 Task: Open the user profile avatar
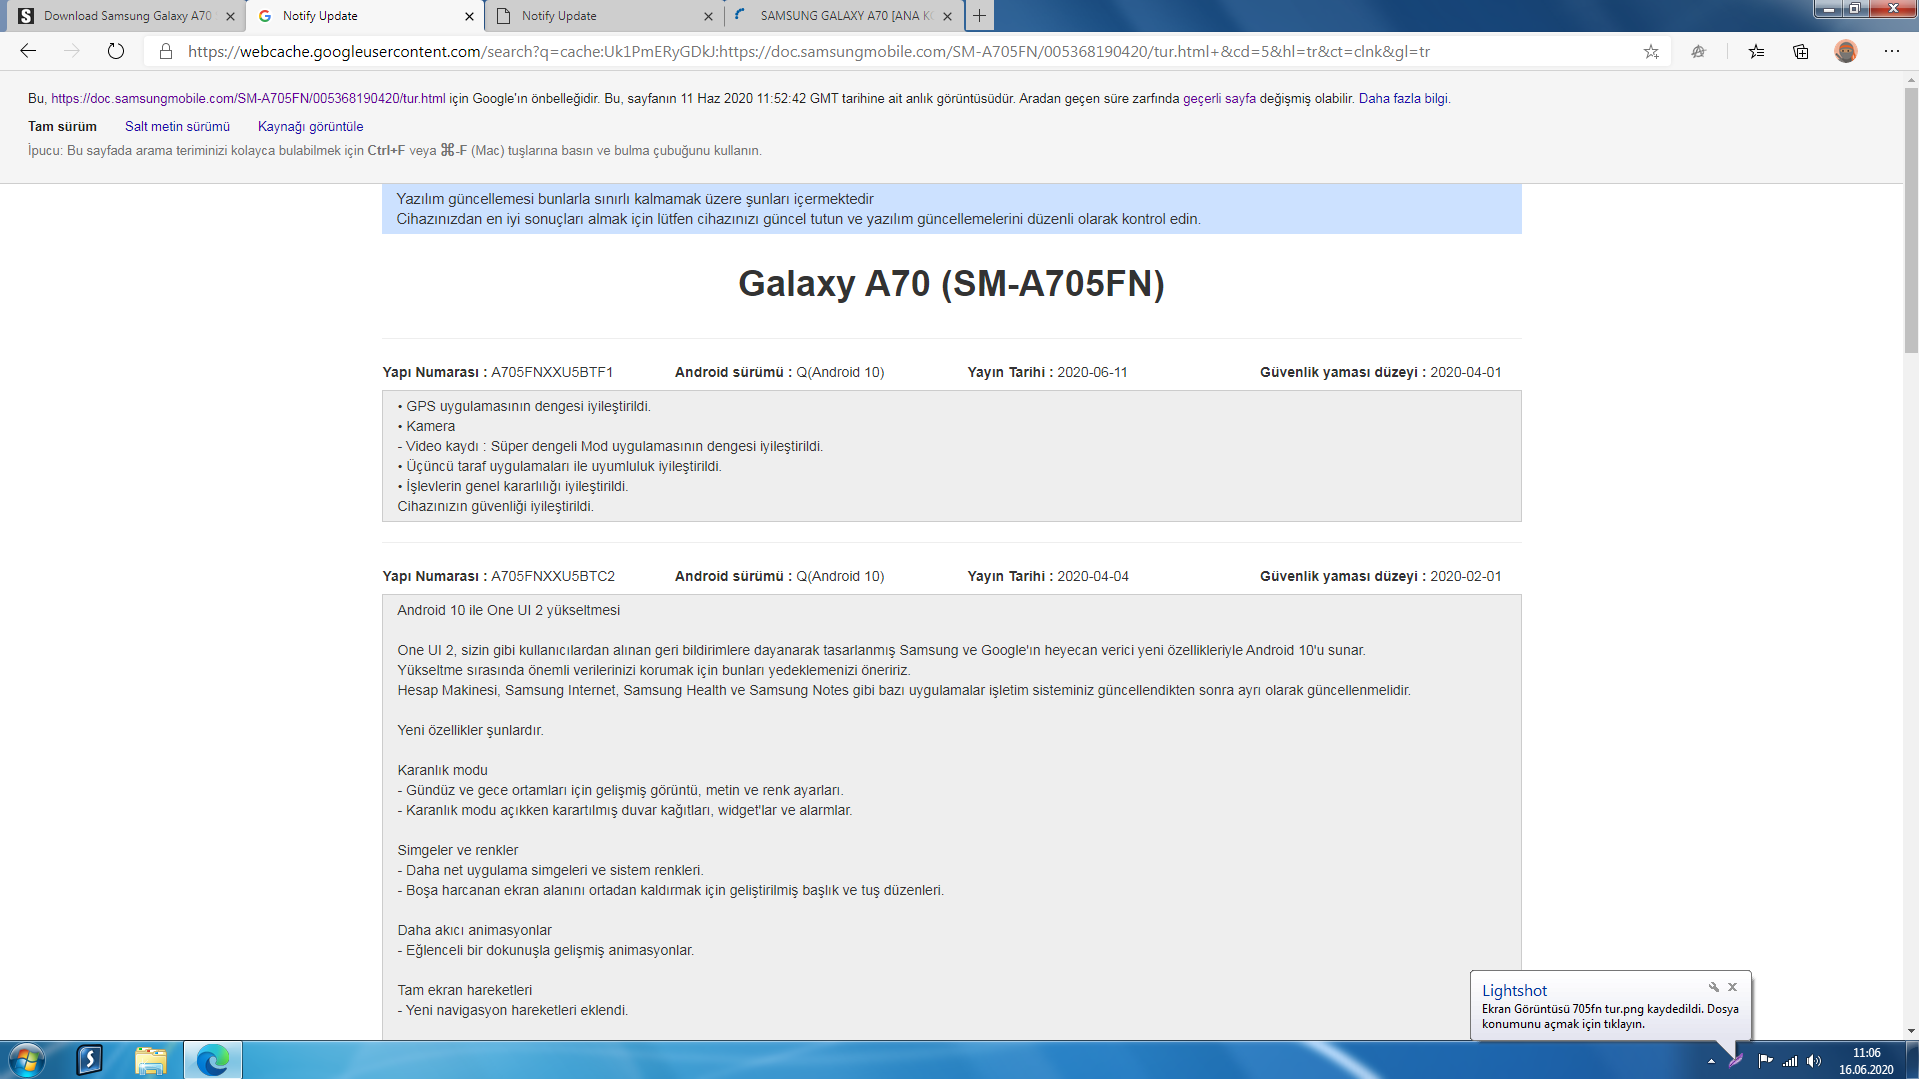tap(1846, 51)
